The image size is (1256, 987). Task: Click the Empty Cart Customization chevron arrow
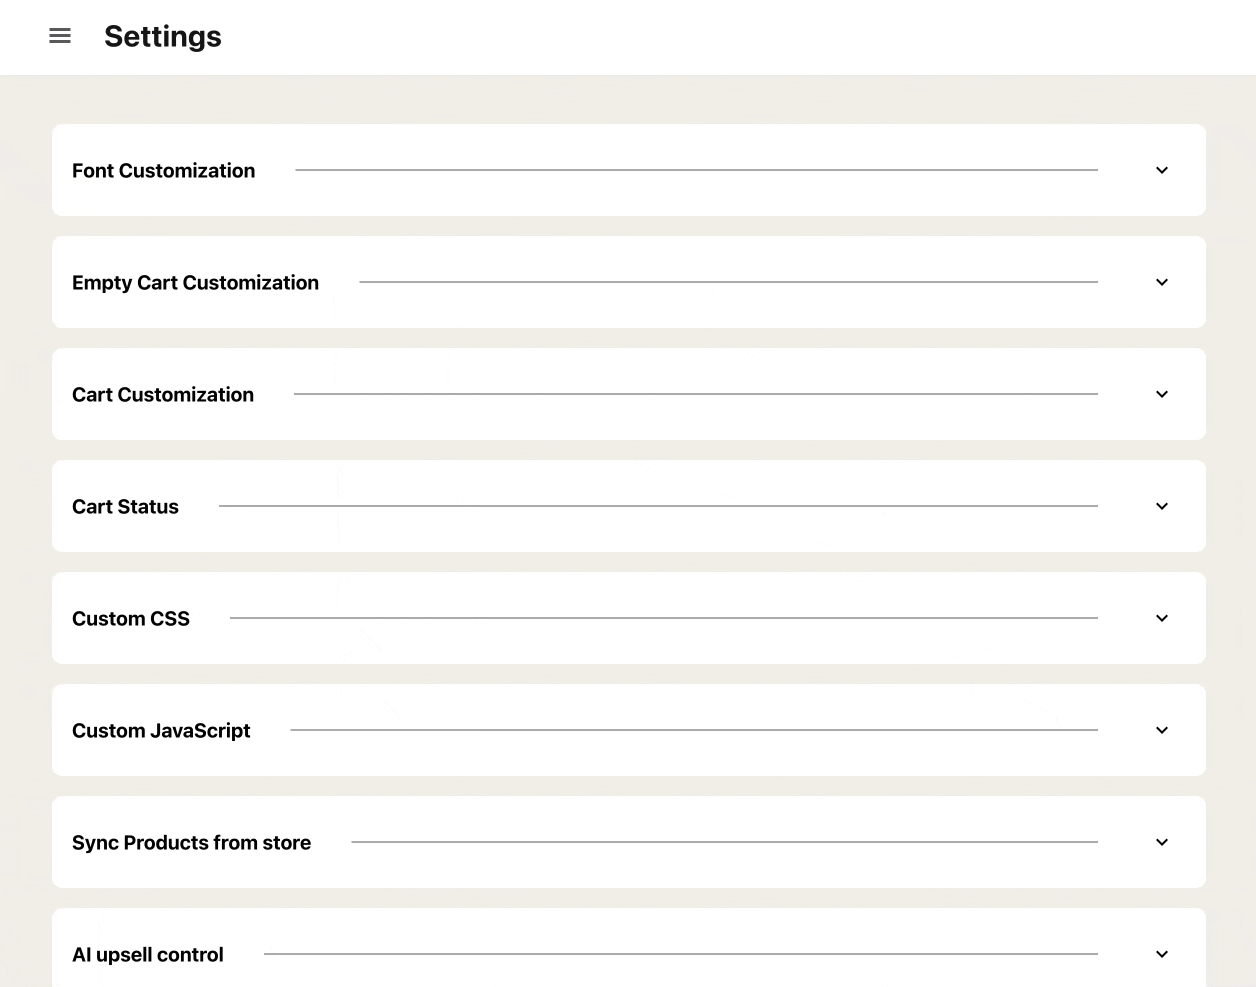point(1162,282)
